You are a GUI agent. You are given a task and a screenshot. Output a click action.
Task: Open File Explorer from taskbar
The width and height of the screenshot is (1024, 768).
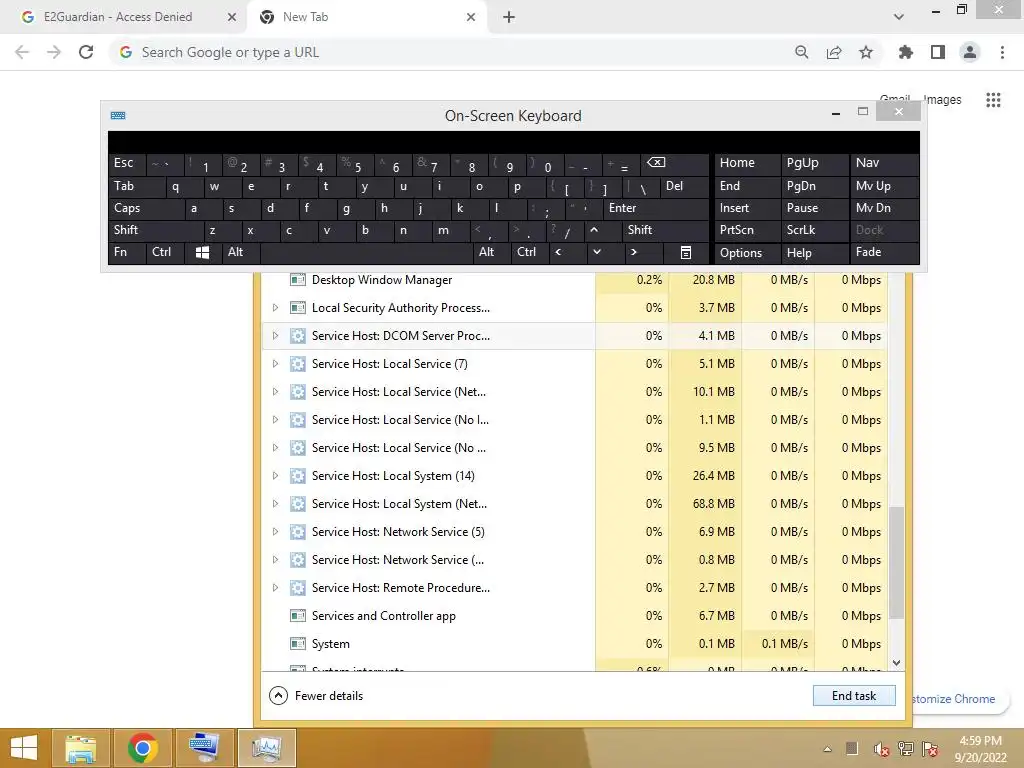click(81, 748)
